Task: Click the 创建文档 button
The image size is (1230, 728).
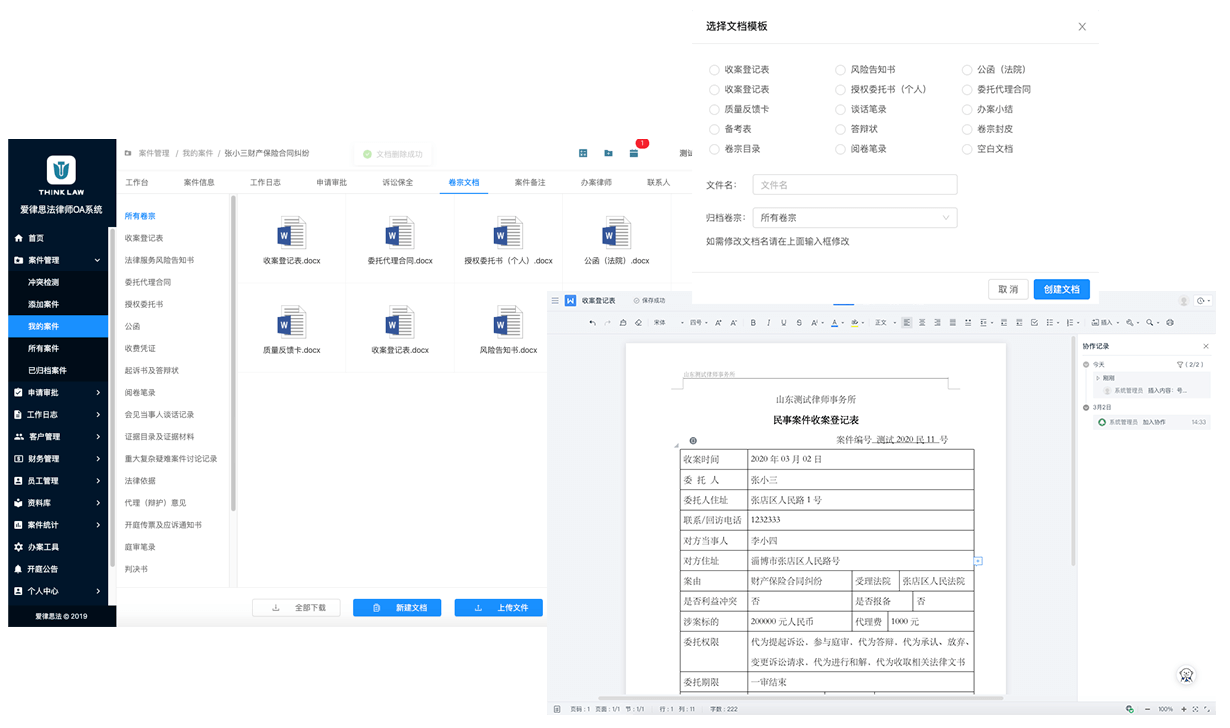Action: click(1061, 289)
